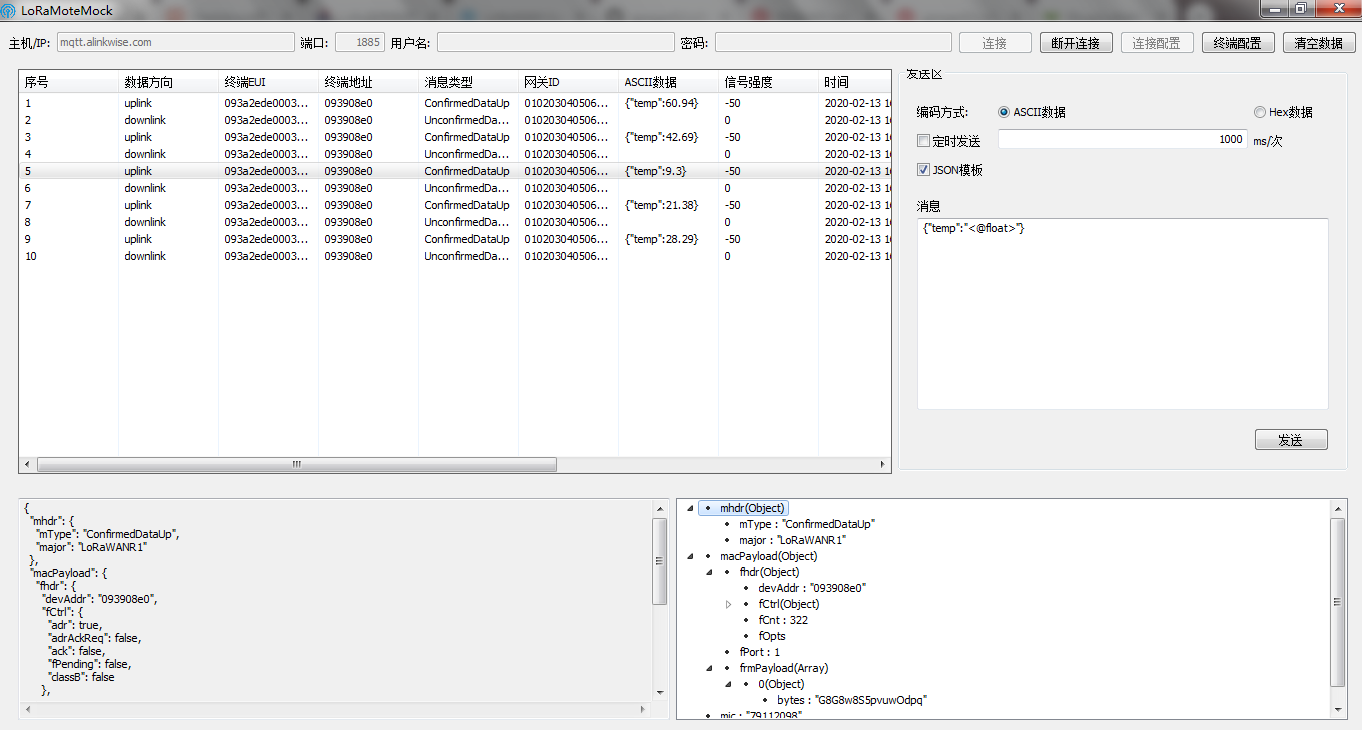The height and width of the screenshot is (730, 1362).
Task: Click the 发送 send button
Action: pos(1291,440)
